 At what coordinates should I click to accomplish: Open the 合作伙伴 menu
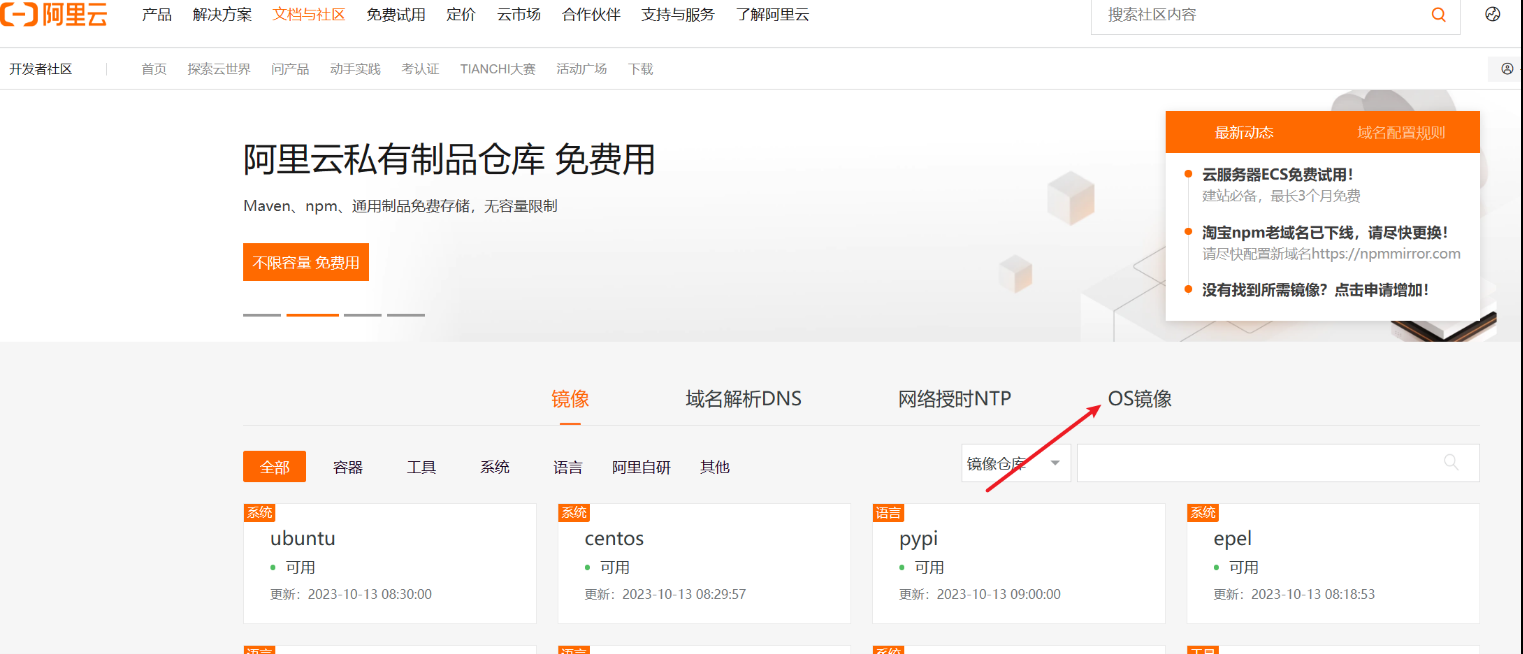click(591, 15)
